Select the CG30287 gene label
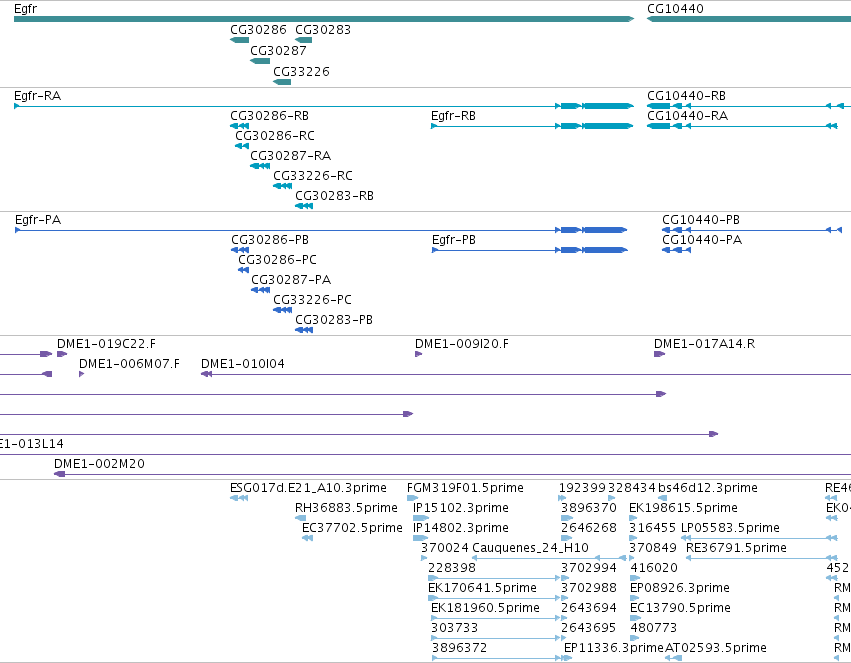 tap(278, 51)
